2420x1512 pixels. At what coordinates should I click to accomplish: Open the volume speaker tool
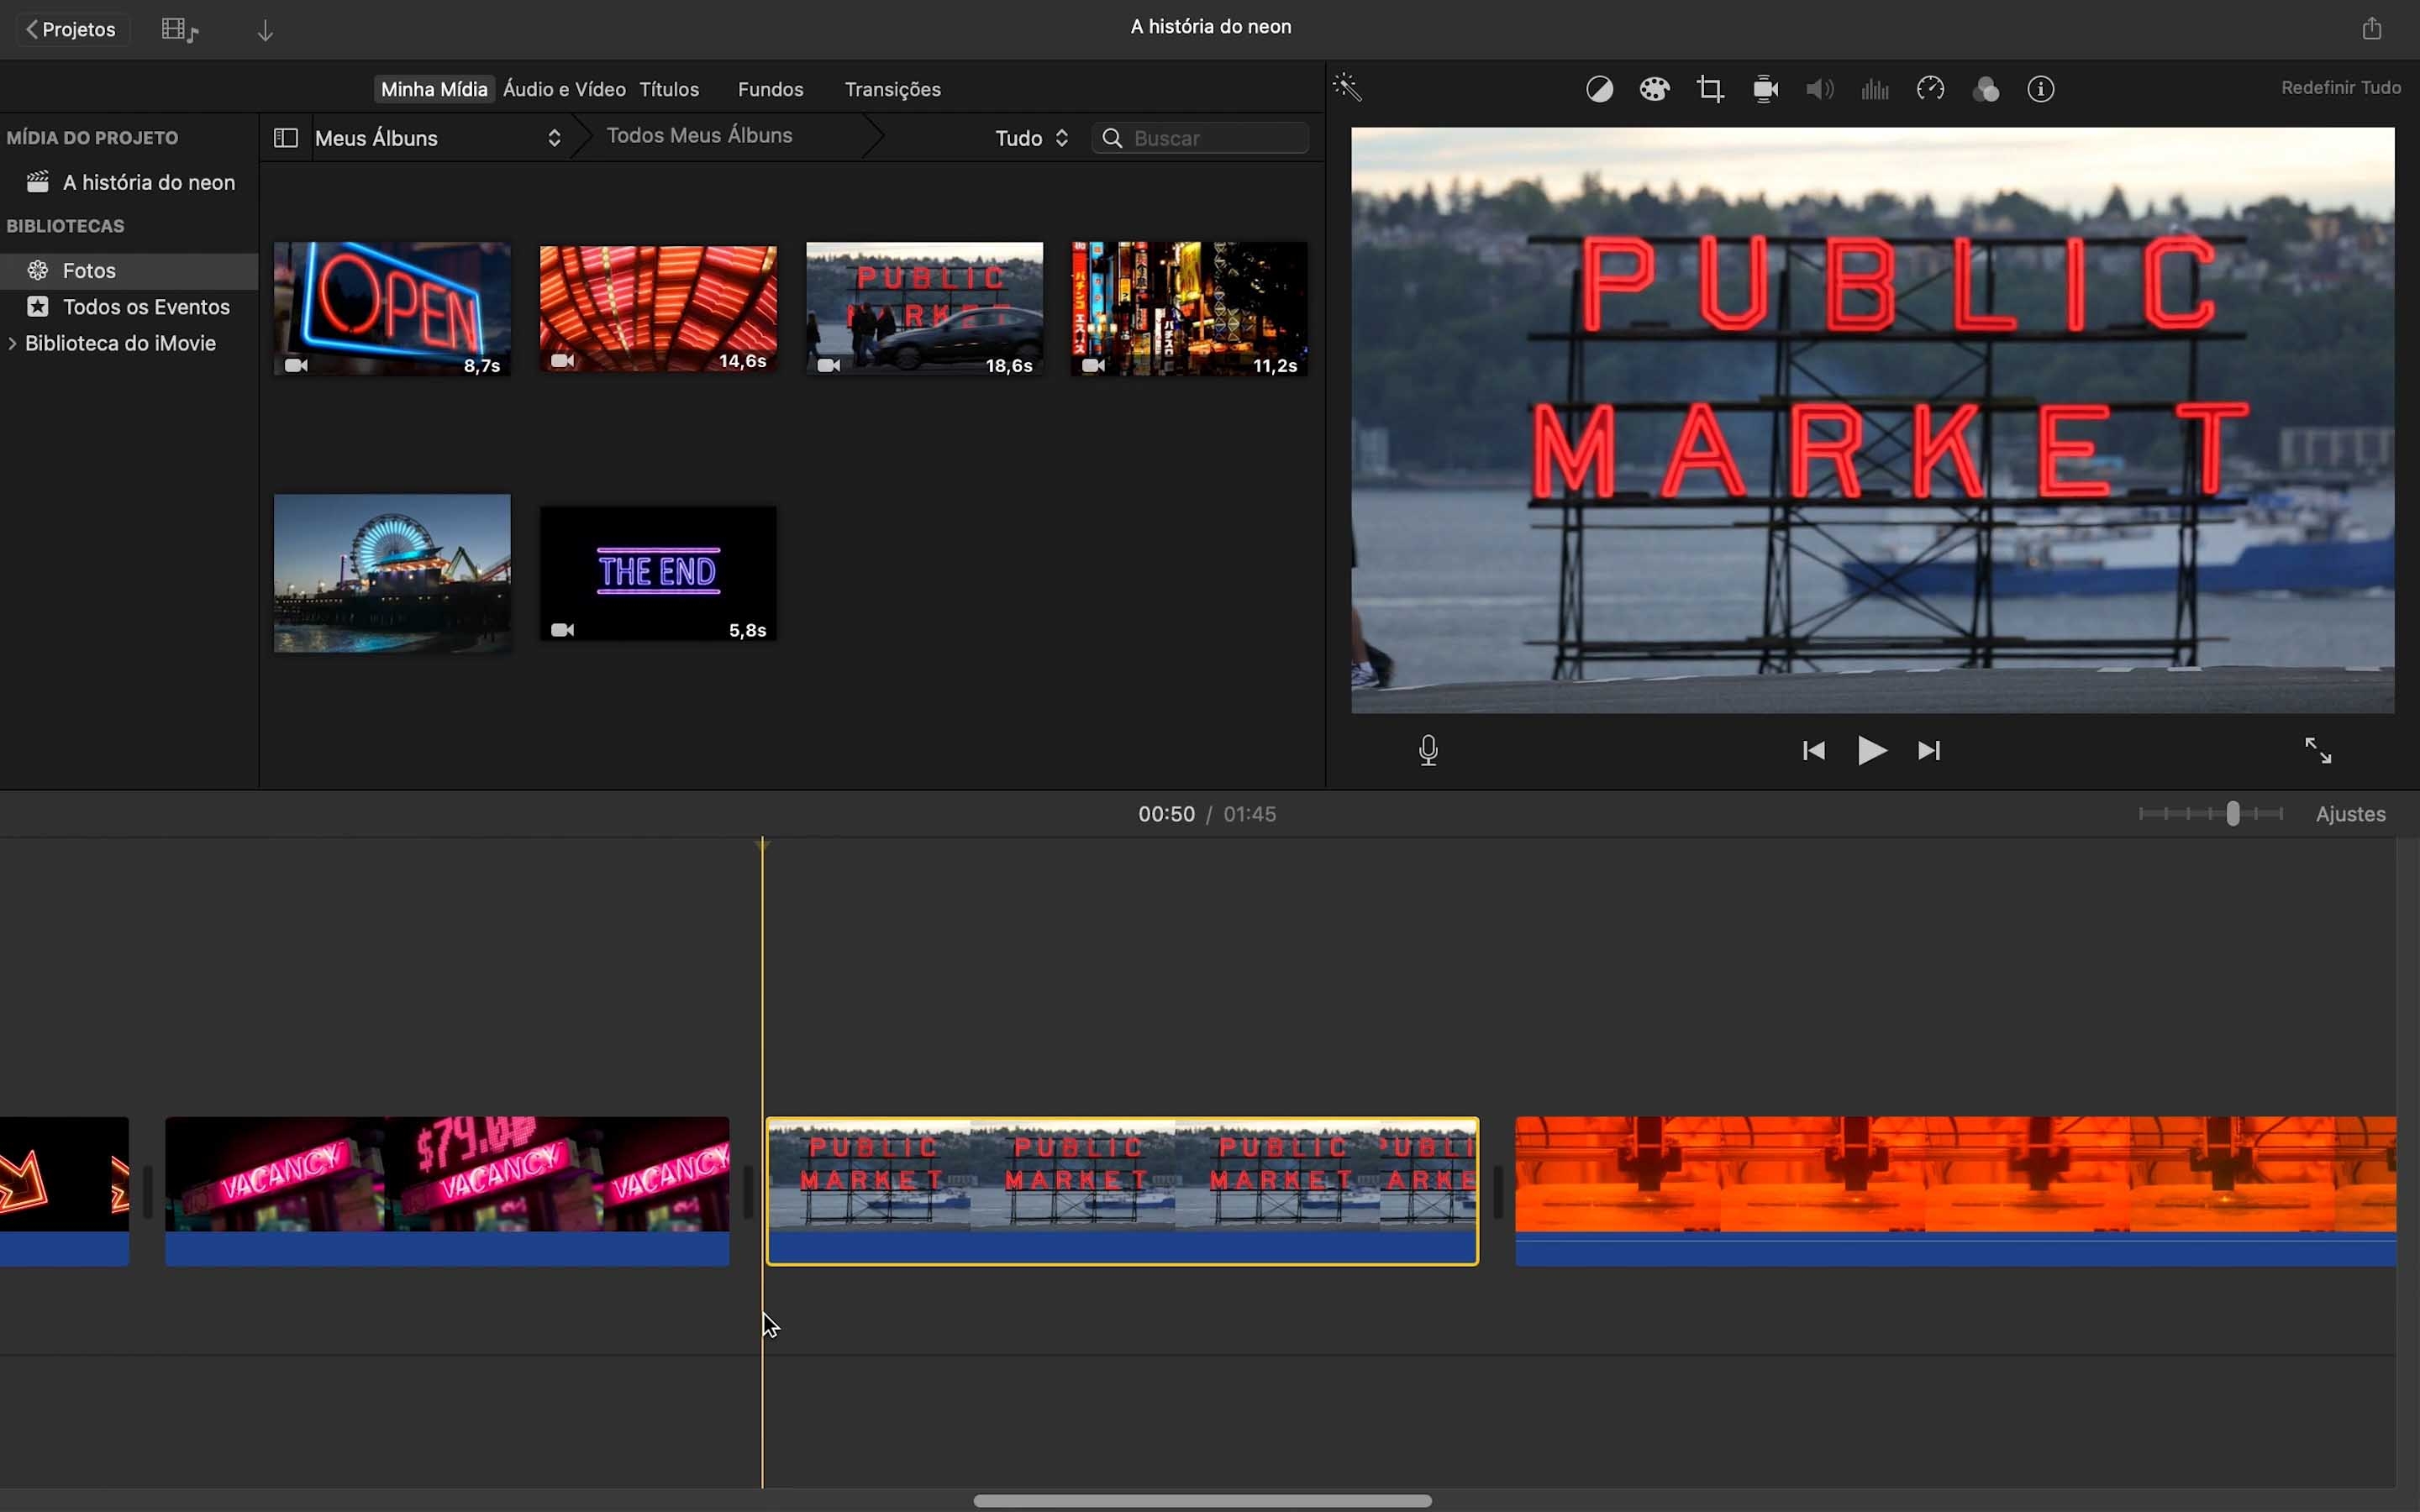point(1820,89)
